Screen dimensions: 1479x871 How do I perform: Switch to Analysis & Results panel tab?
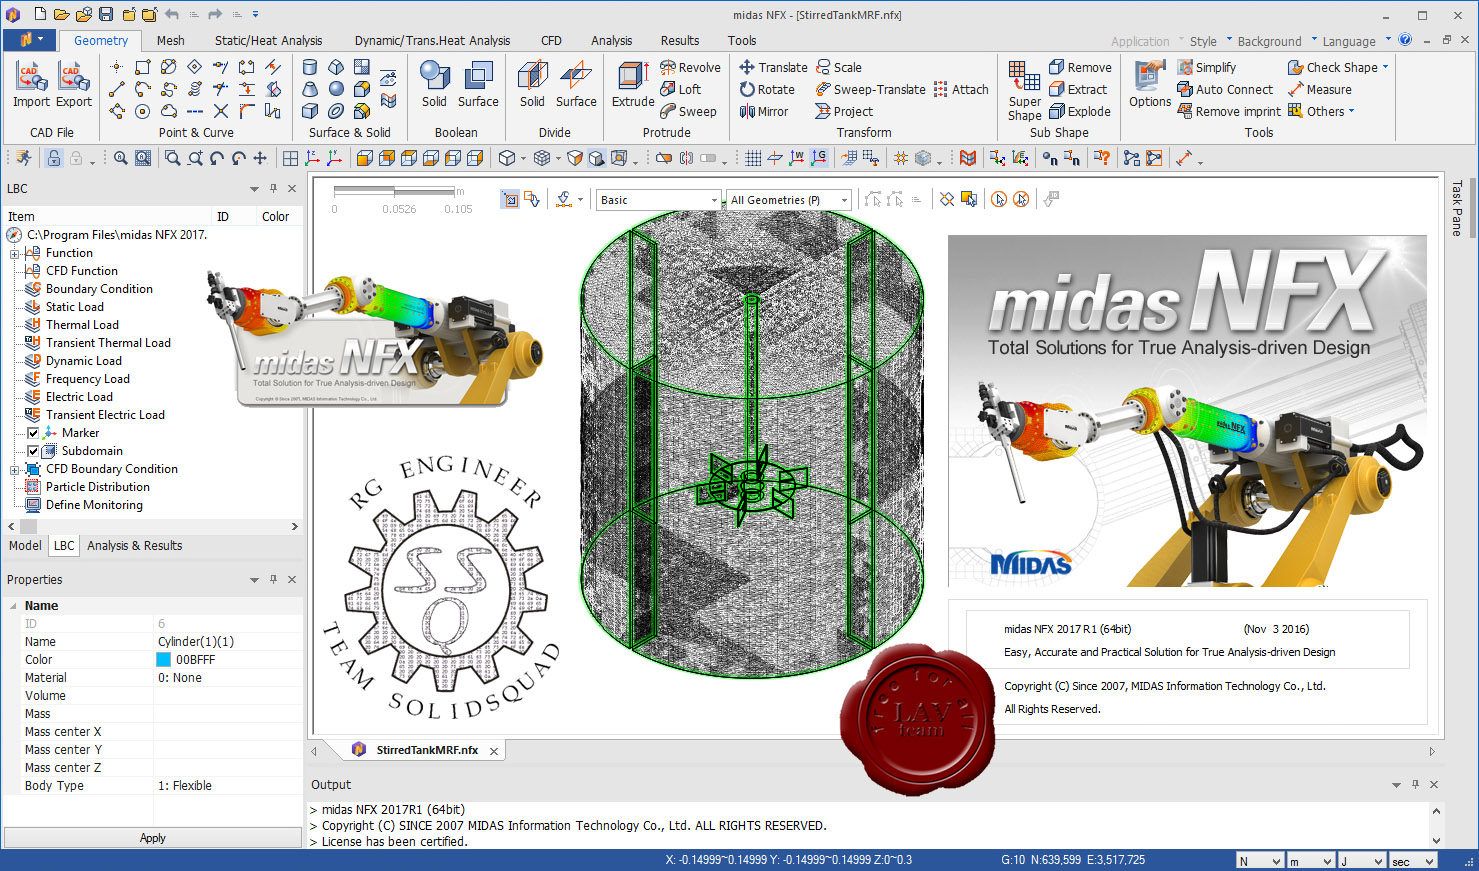(x=134, y=546)
